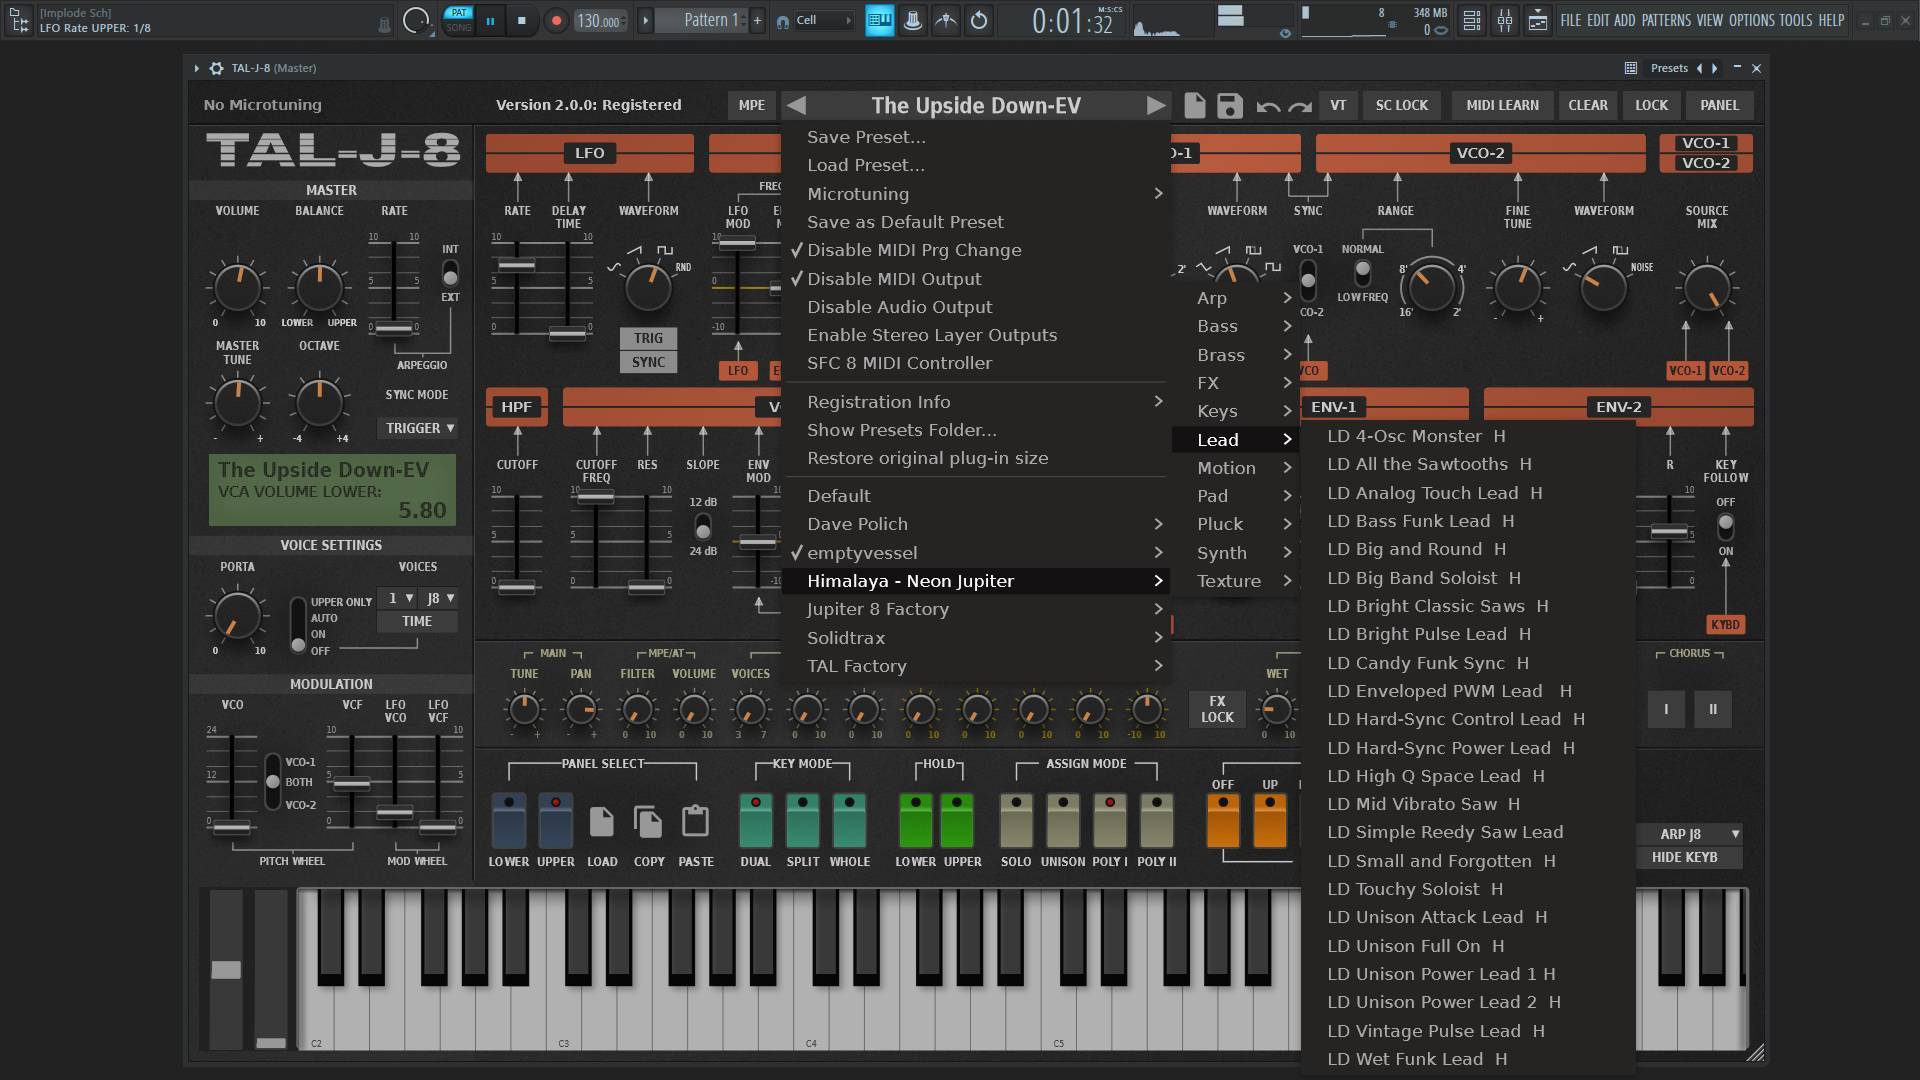The height and width of the screenshot is (1080, 1920).
Task: Click the MIDI LEARN button
Action: [x=1502, y=105]
